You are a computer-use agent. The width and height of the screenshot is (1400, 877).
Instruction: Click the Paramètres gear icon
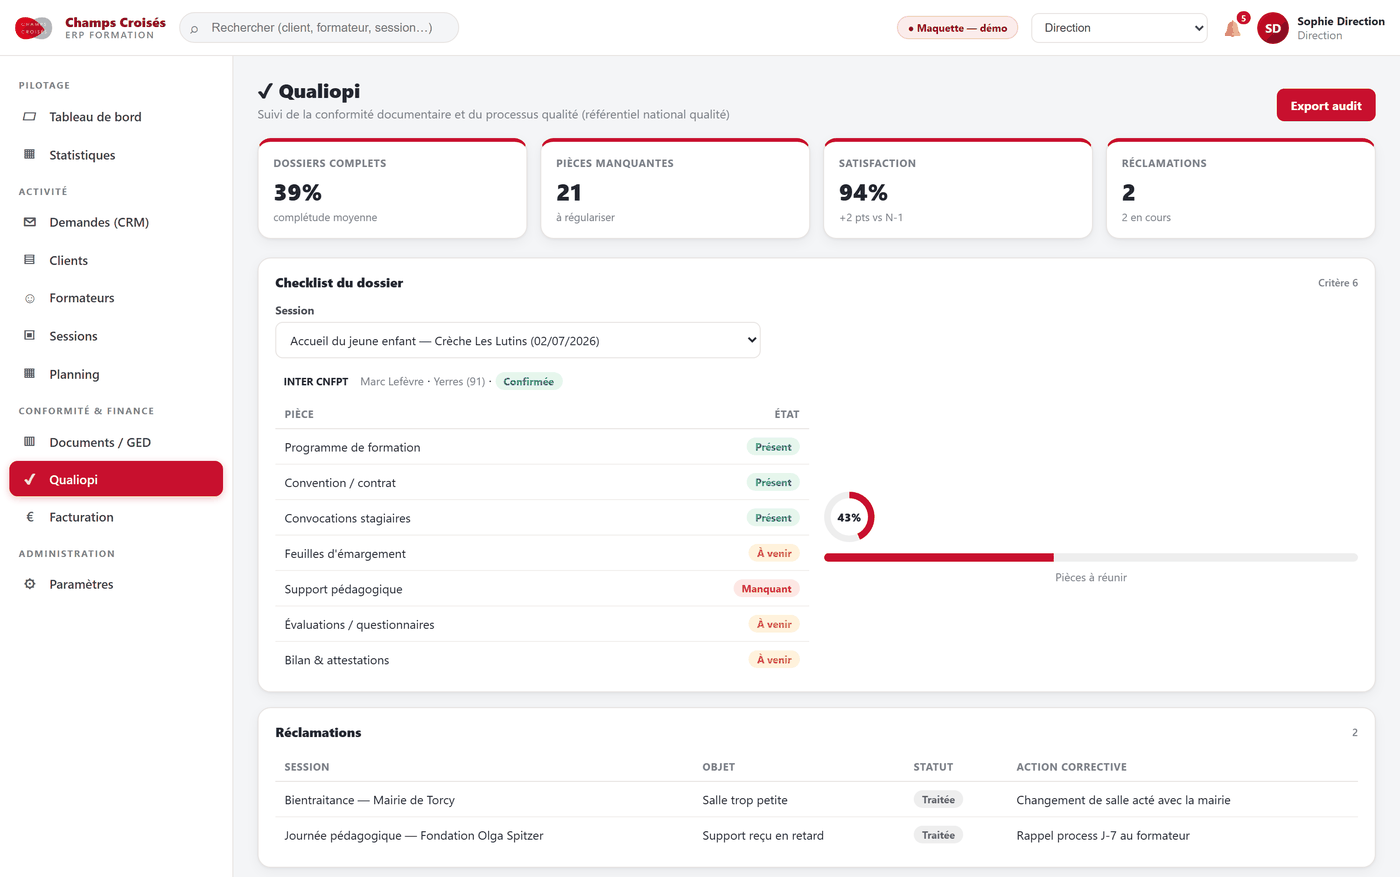[x=29, y=584]
